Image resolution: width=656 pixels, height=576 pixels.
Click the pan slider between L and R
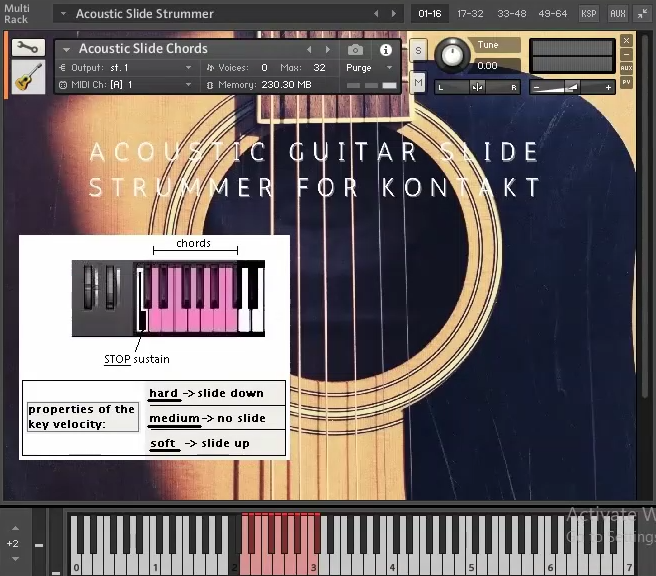point(477,87)
